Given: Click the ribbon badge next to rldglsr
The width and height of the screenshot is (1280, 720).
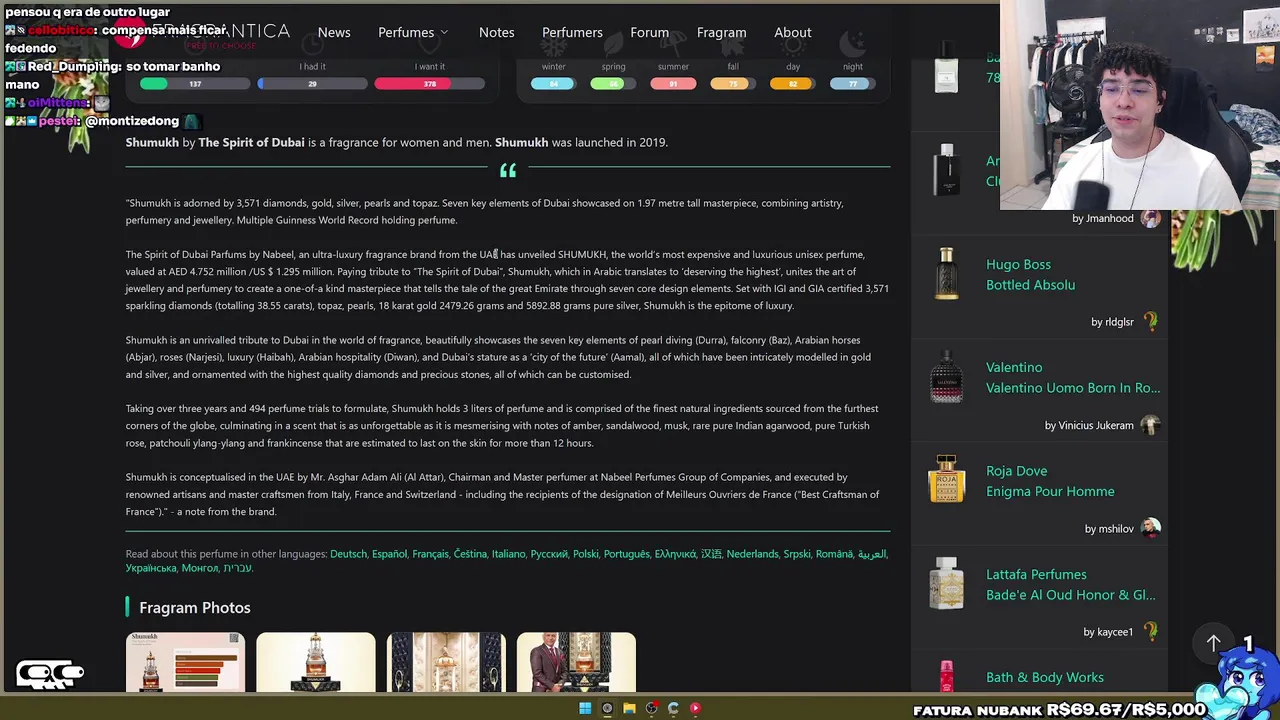Looking at the screenshot, I should (x=1151, y=321).
